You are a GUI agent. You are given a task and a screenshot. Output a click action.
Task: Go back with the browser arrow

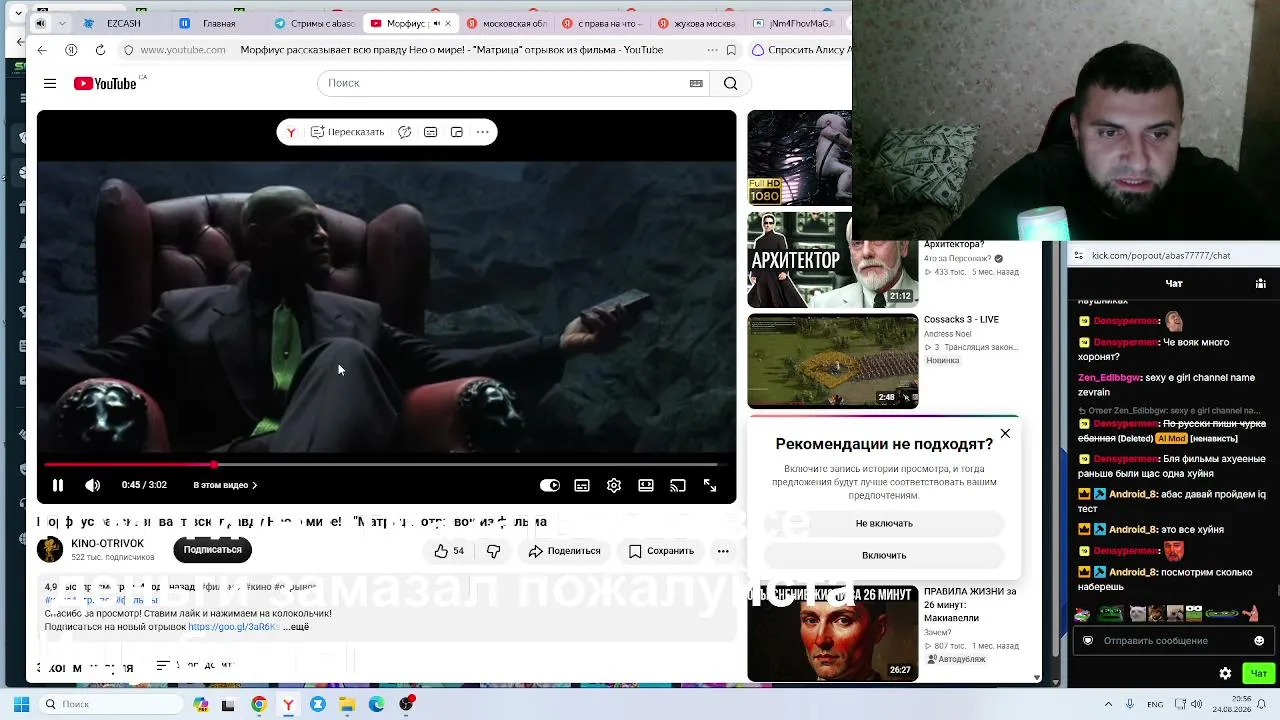[41, 50]
